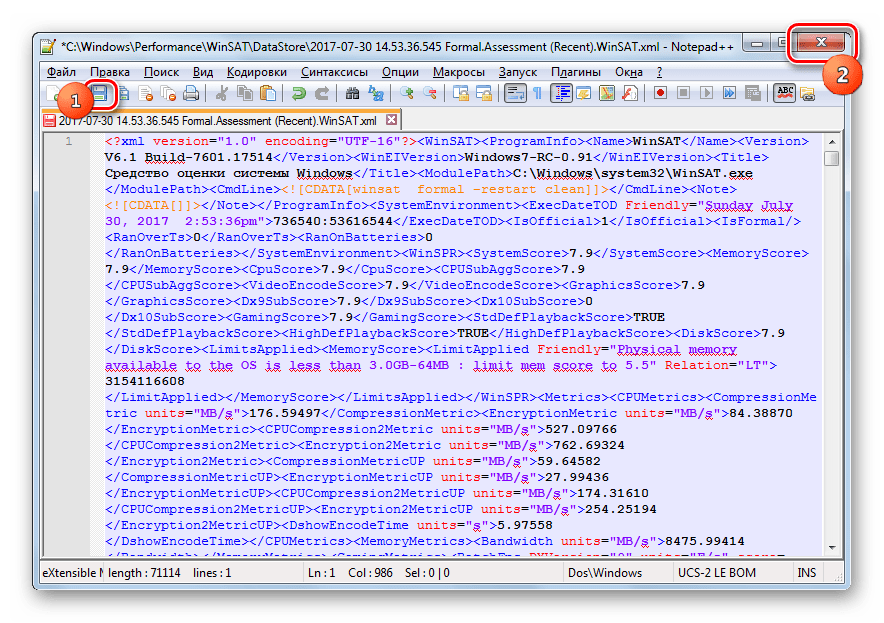Image resolution: width=884 pixels, height=623 pixels.
Task: Click 'length : 71114' in status bar
Action: 144,573
